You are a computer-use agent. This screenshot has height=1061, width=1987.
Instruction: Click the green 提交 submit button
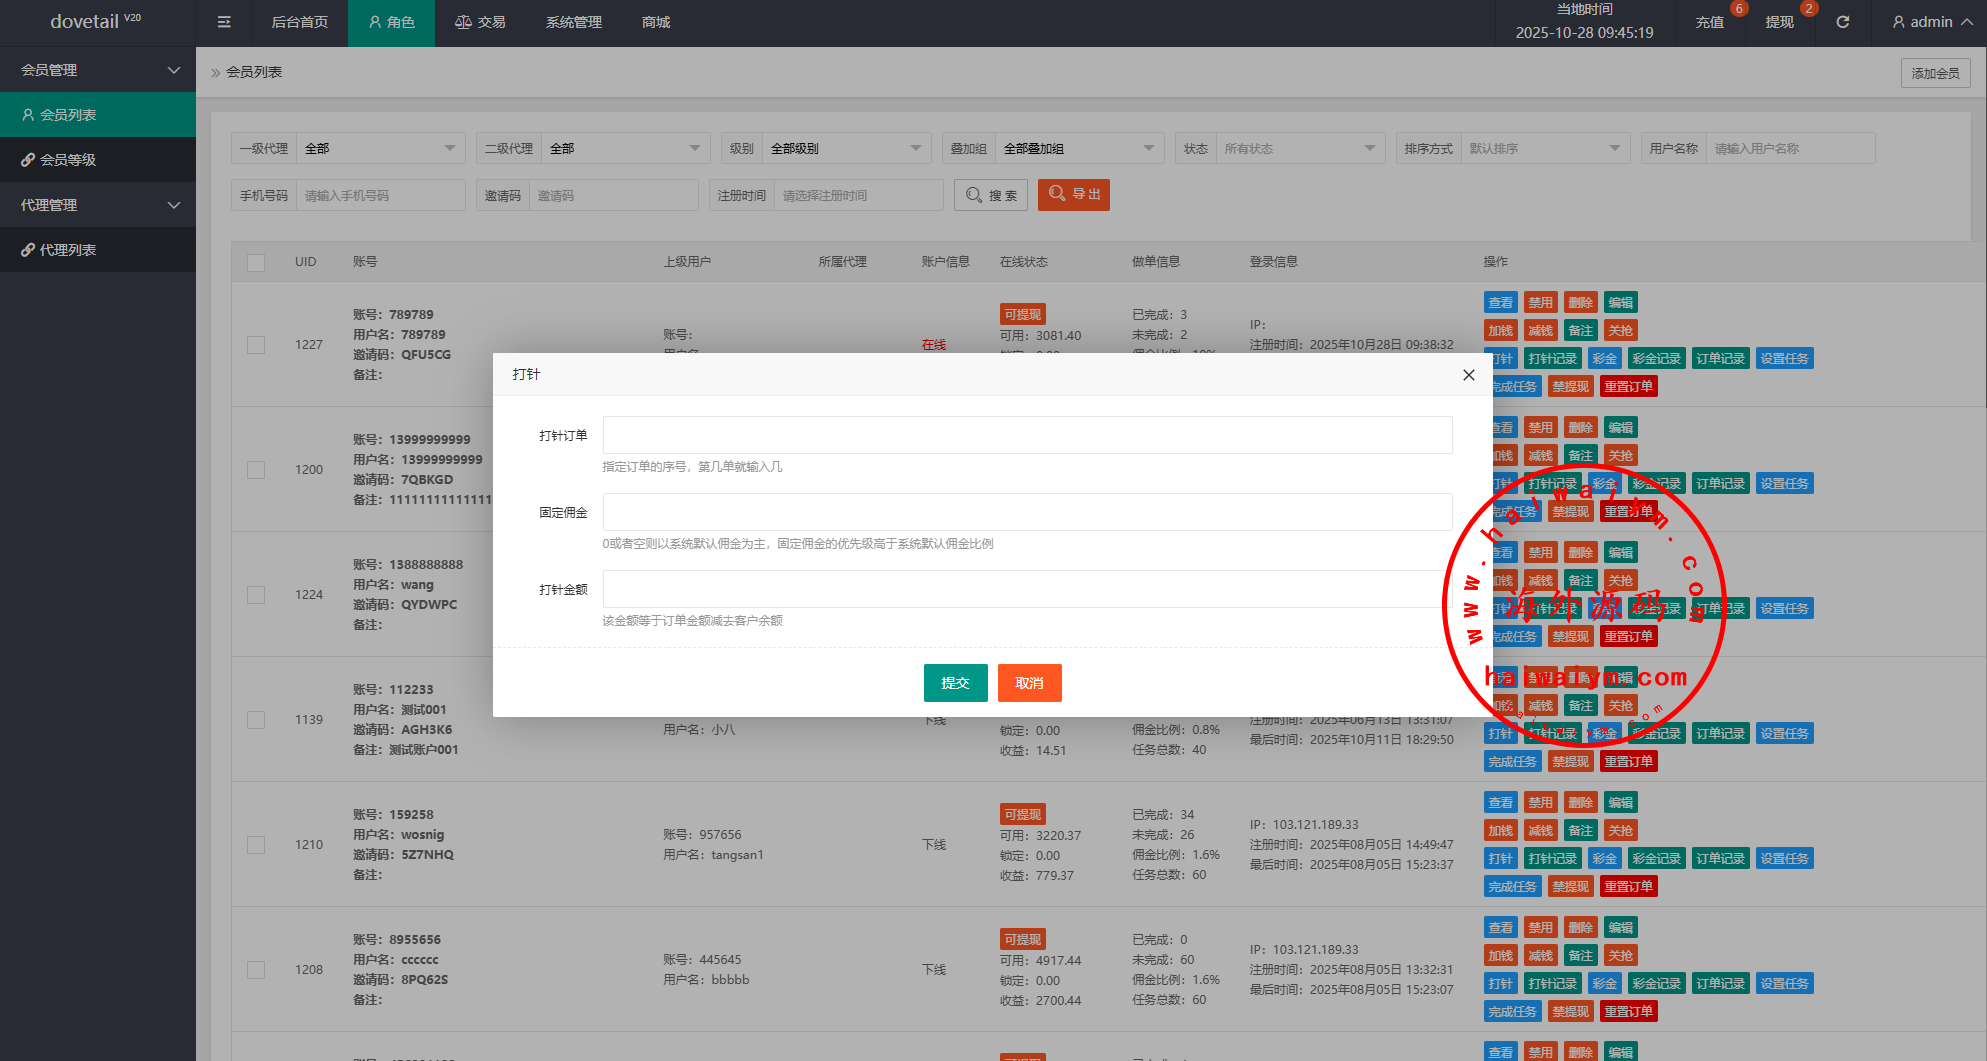coord(955,683)
